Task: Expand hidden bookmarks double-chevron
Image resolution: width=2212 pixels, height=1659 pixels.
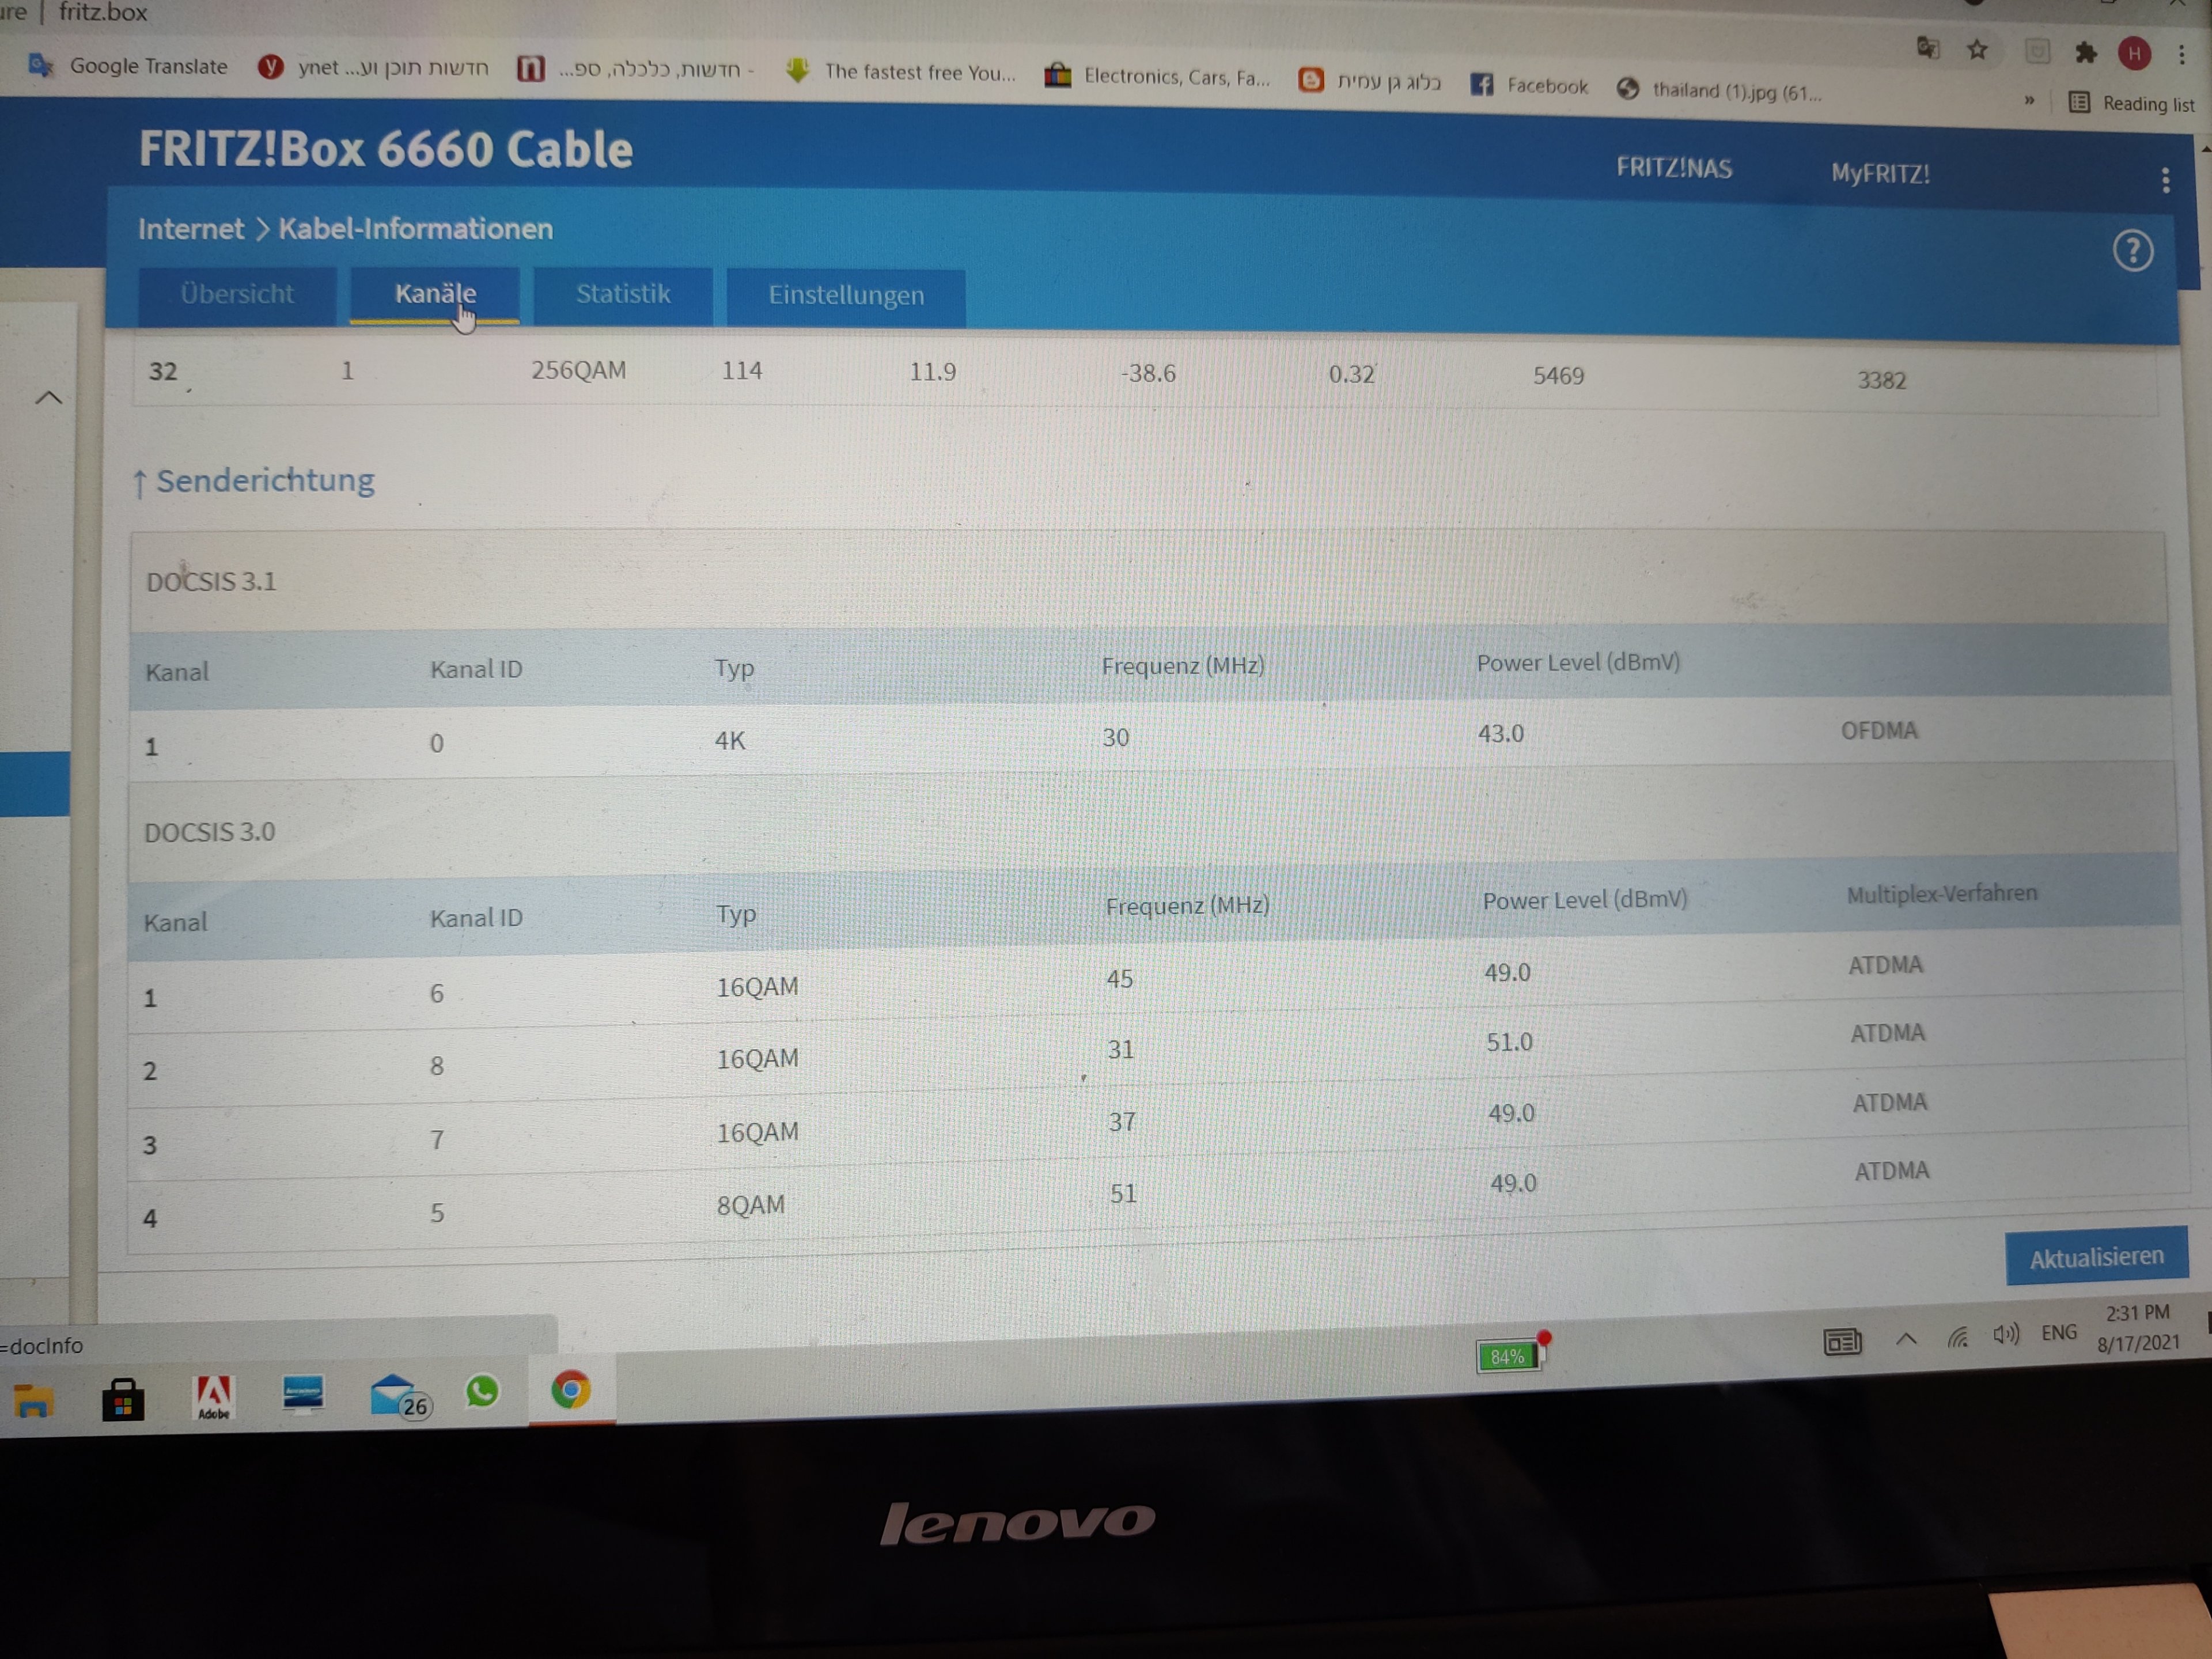Action: pos(2029,100)
